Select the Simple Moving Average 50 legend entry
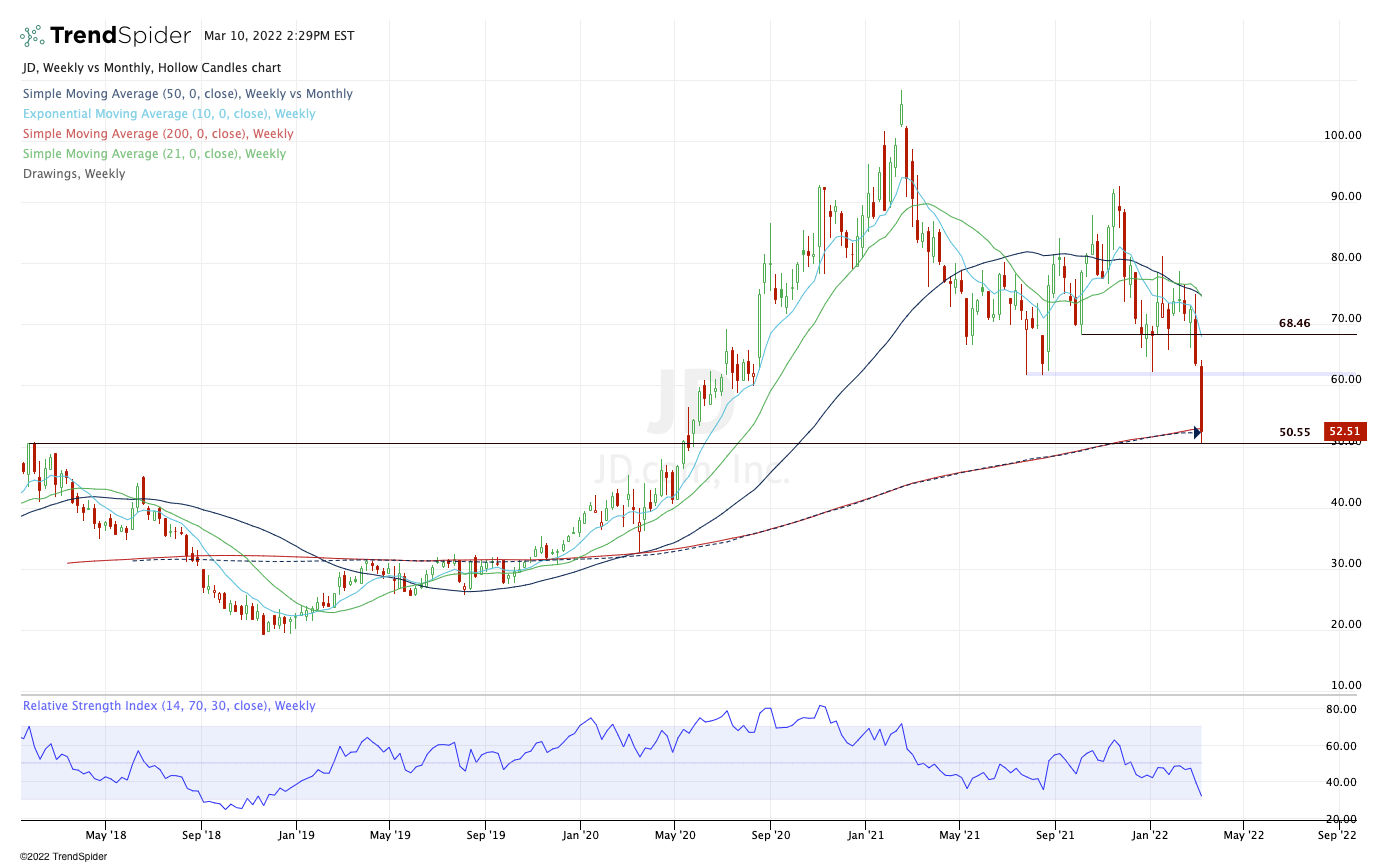This screenshot has width=1387, height=866. tap(187, 94)
